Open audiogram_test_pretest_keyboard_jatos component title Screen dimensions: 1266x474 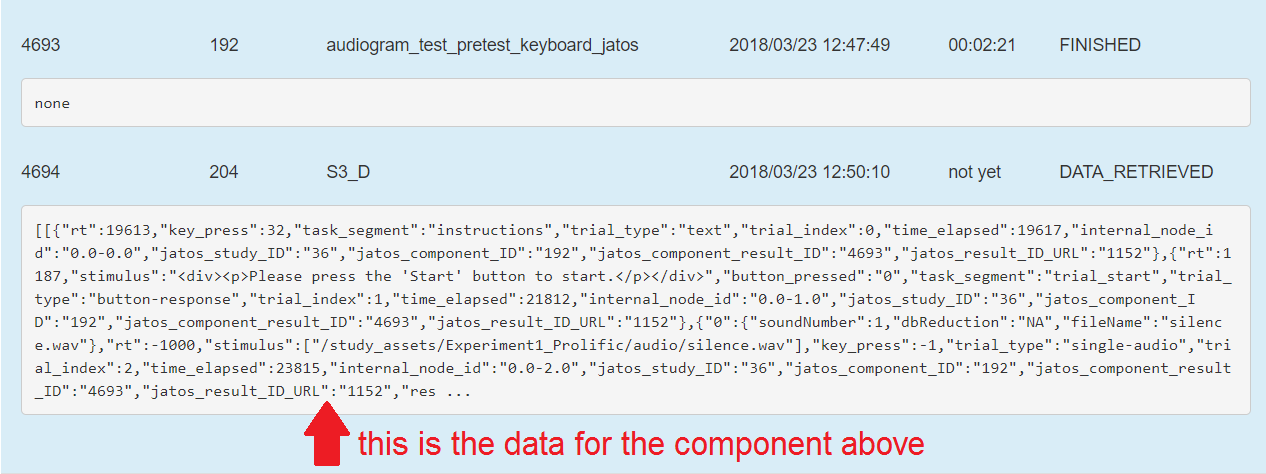[482, 45]
